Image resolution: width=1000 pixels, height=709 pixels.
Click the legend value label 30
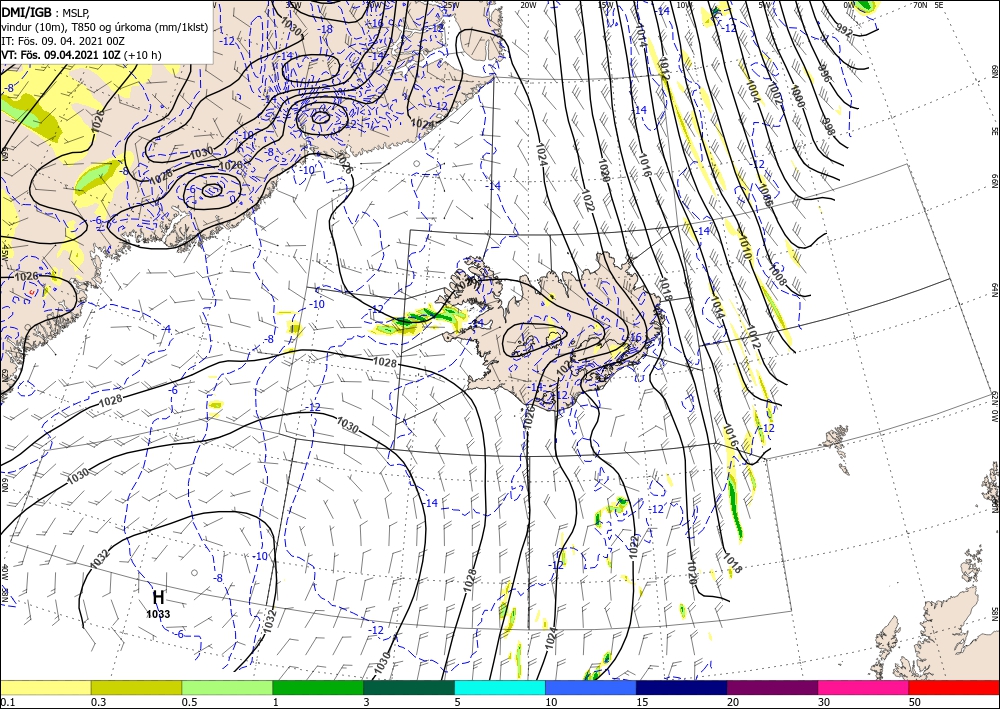point(824,702)
